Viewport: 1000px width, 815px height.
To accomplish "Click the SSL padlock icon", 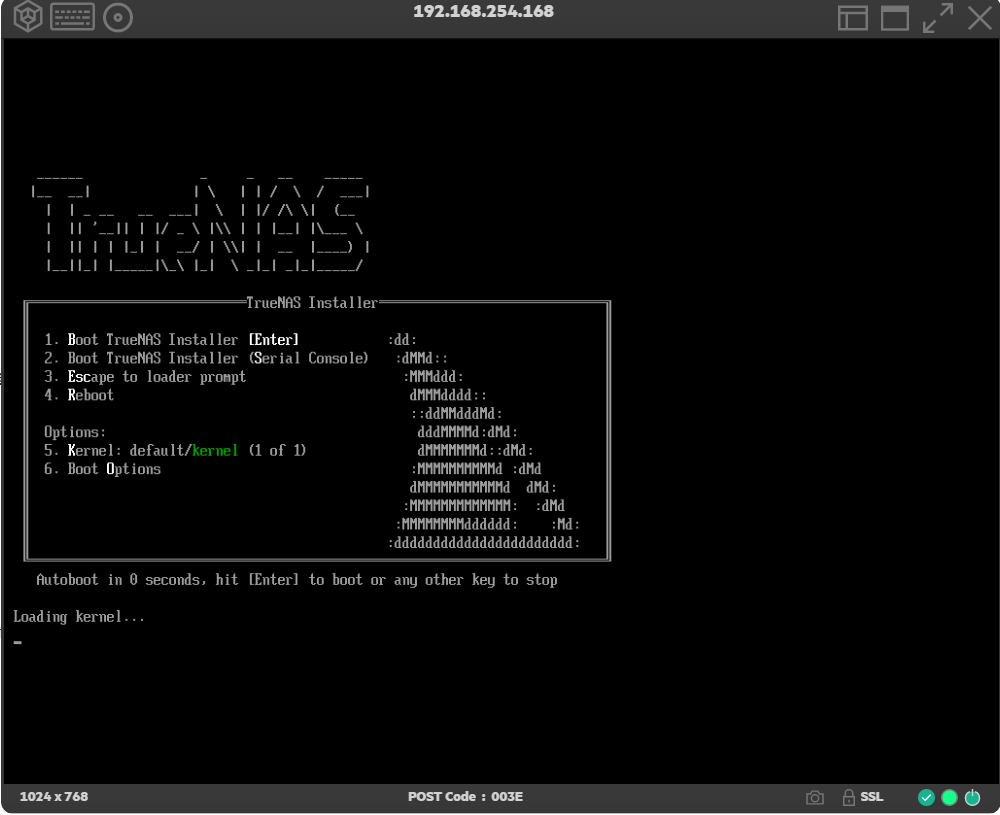I will point(849,798).
